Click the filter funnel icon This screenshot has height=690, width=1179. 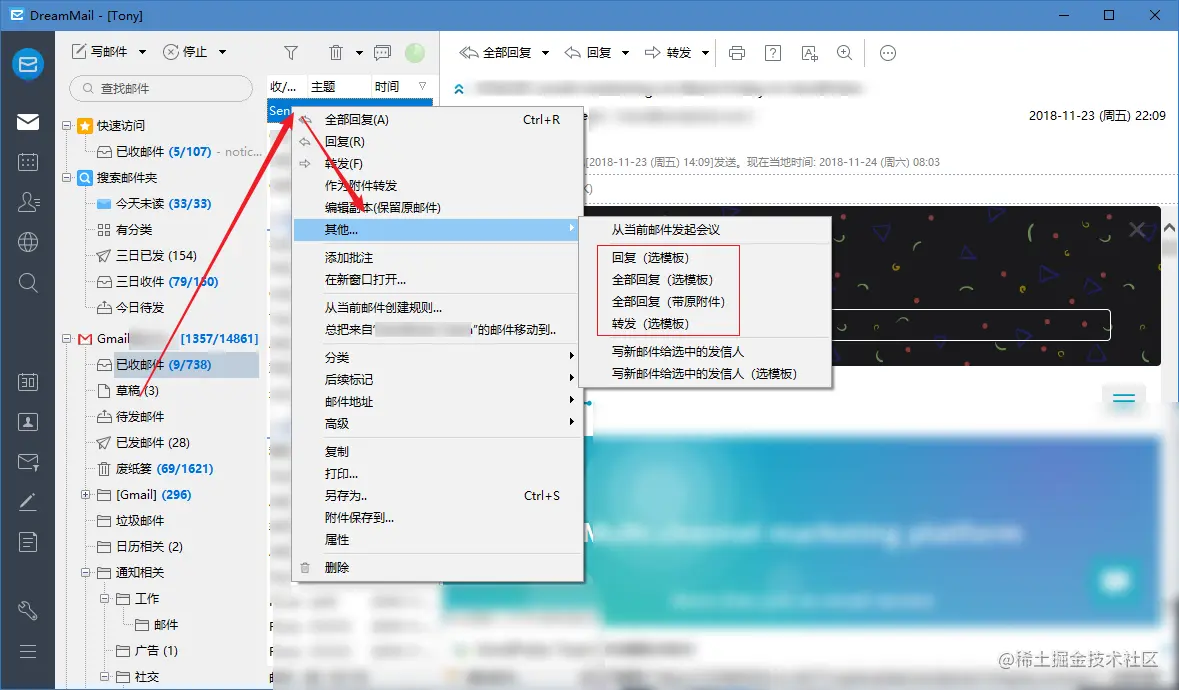[291, 53]
